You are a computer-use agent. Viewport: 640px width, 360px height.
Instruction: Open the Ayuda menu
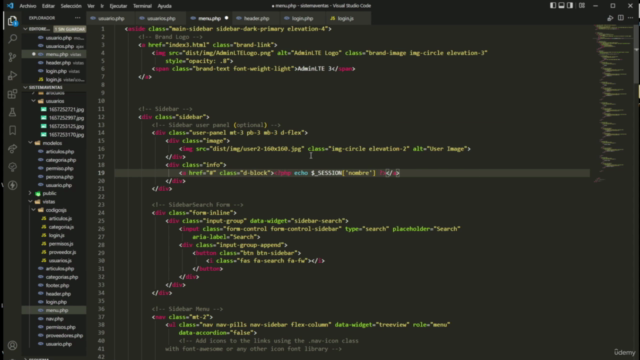pyautogui.click(x=164, y=6)
